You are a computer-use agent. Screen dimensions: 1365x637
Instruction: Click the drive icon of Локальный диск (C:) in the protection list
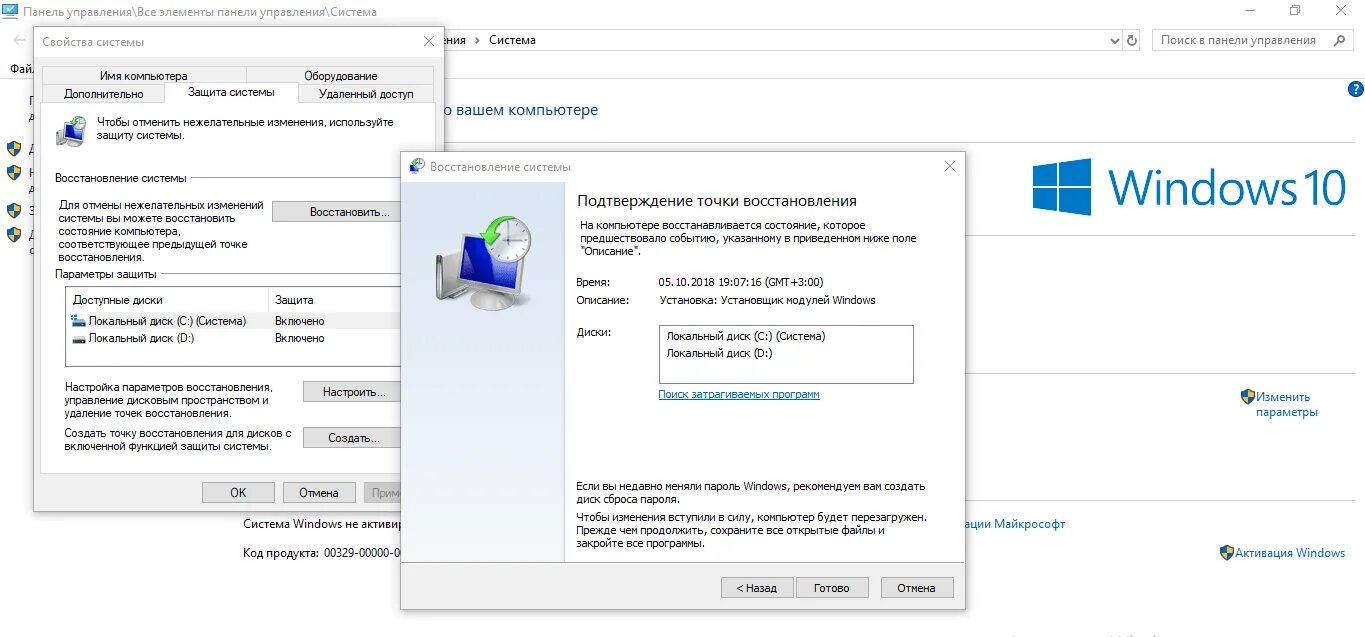click(x=79, y=321)
